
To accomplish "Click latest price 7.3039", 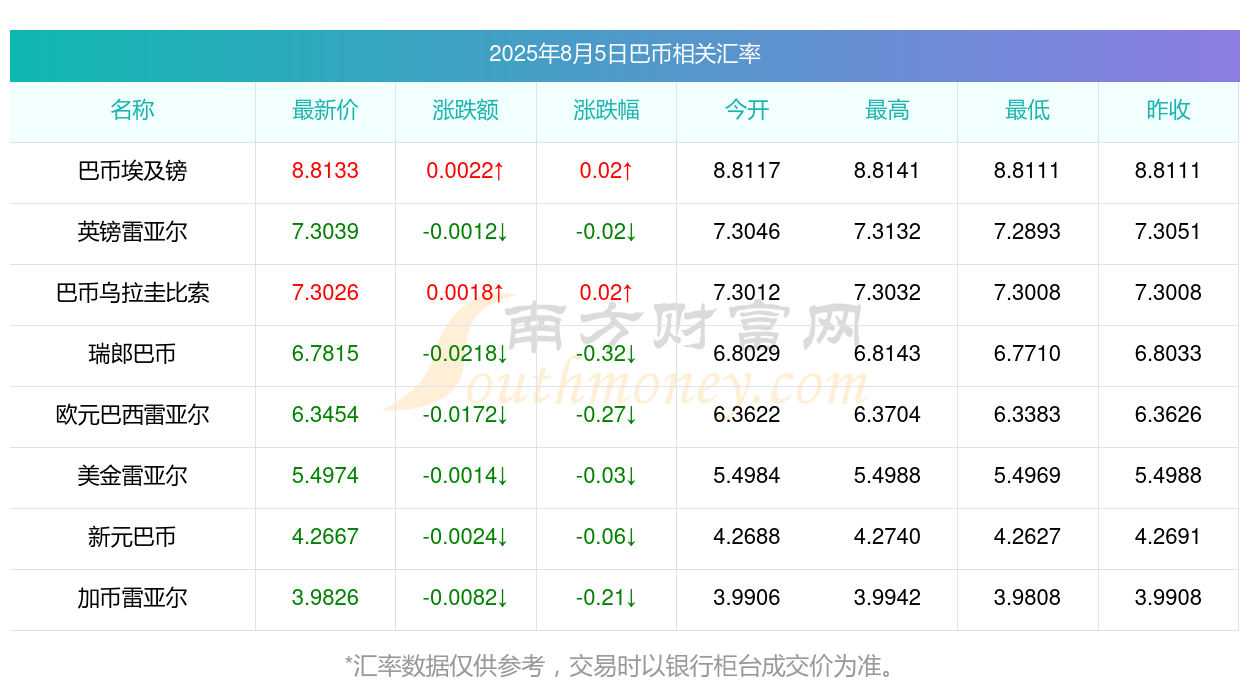I will (325, 232).
